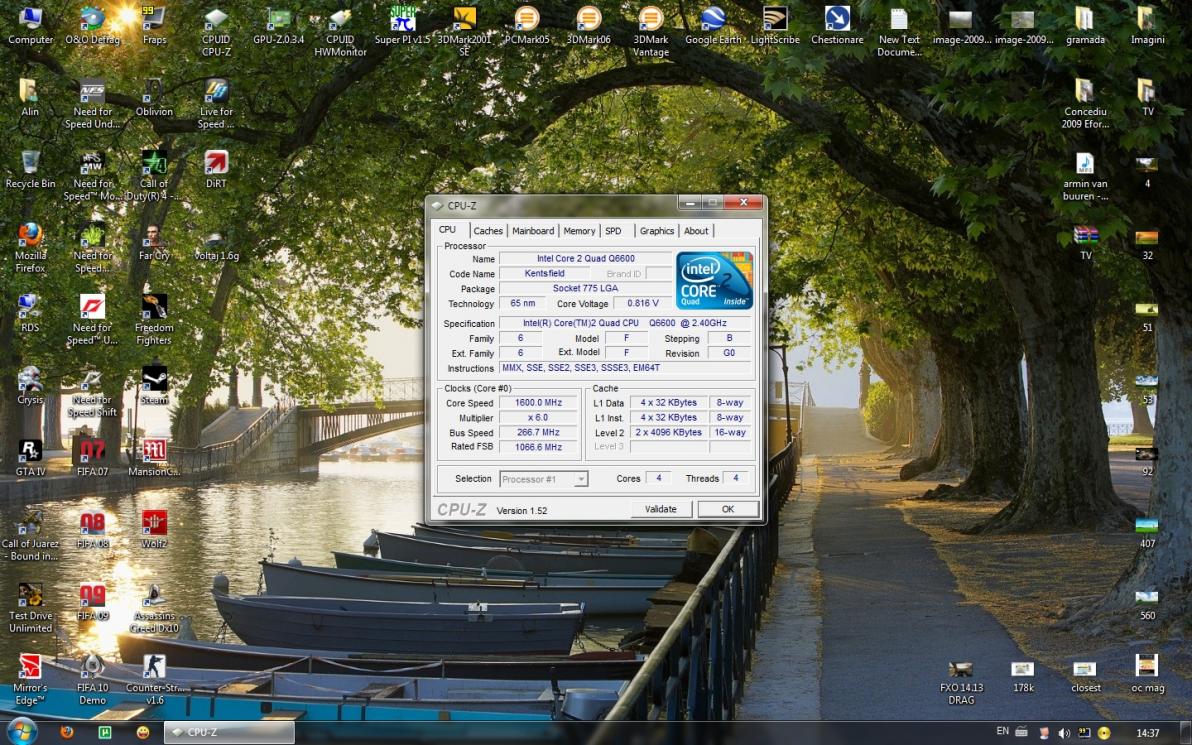The height and width of the screenshot is (745, 1192).
Task: Open the gramada folder
Action: point(1085,25)
